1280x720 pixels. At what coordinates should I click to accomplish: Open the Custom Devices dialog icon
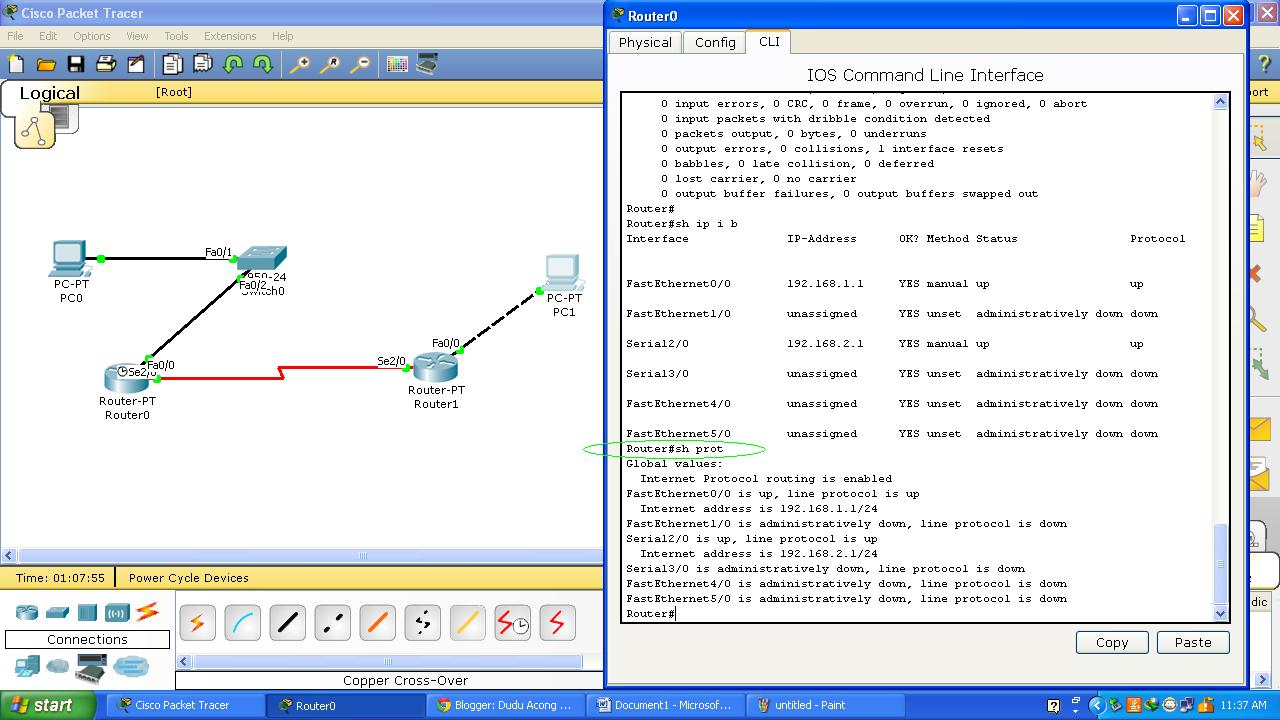[427, 64]
